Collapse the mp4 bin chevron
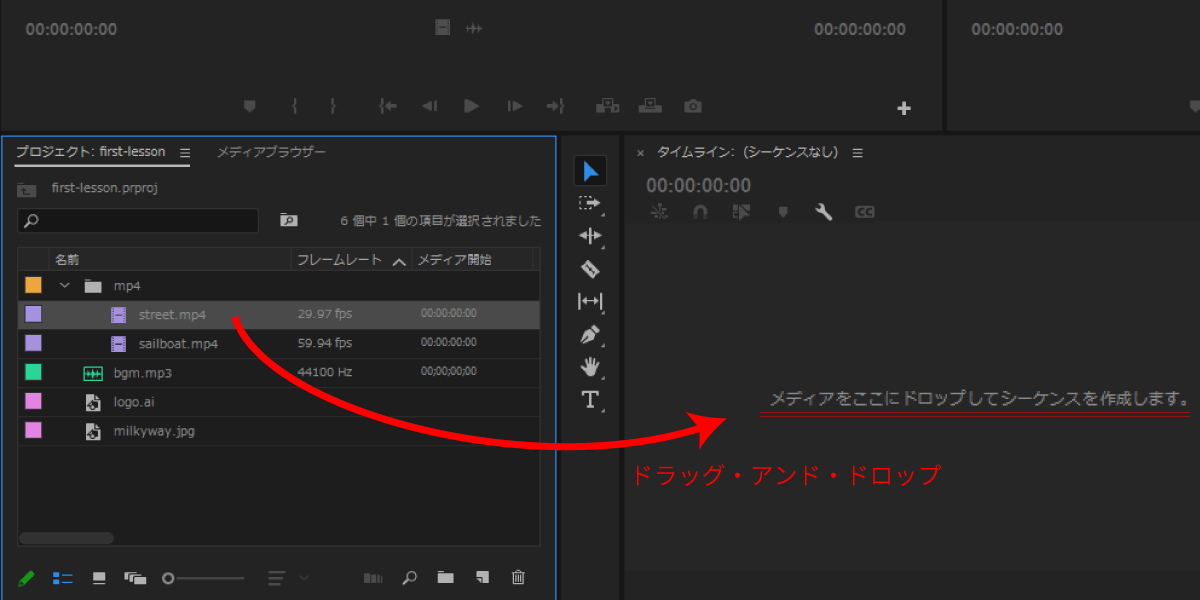1200x600 pixels. (65, 286)
